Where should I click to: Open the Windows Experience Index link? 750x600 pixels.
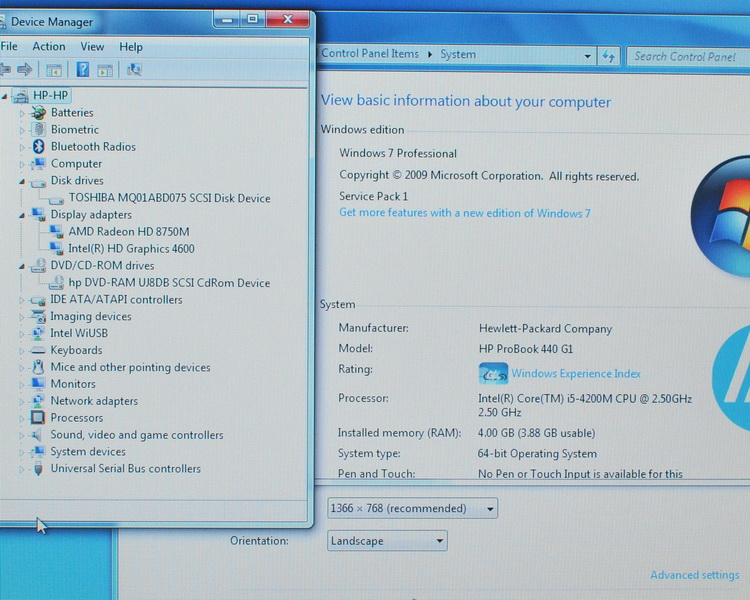576,374
